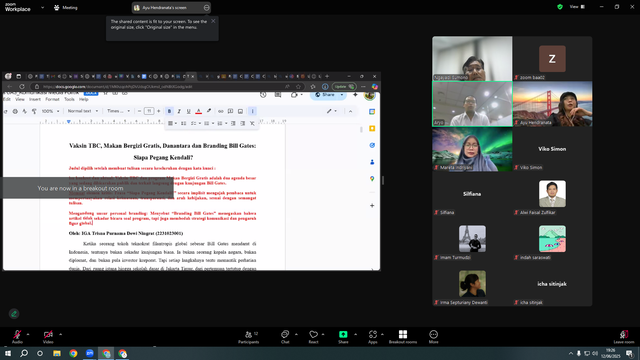Open the Meeting info button
This screenshot has width=640, height=360.
click(x=65, y=7)
